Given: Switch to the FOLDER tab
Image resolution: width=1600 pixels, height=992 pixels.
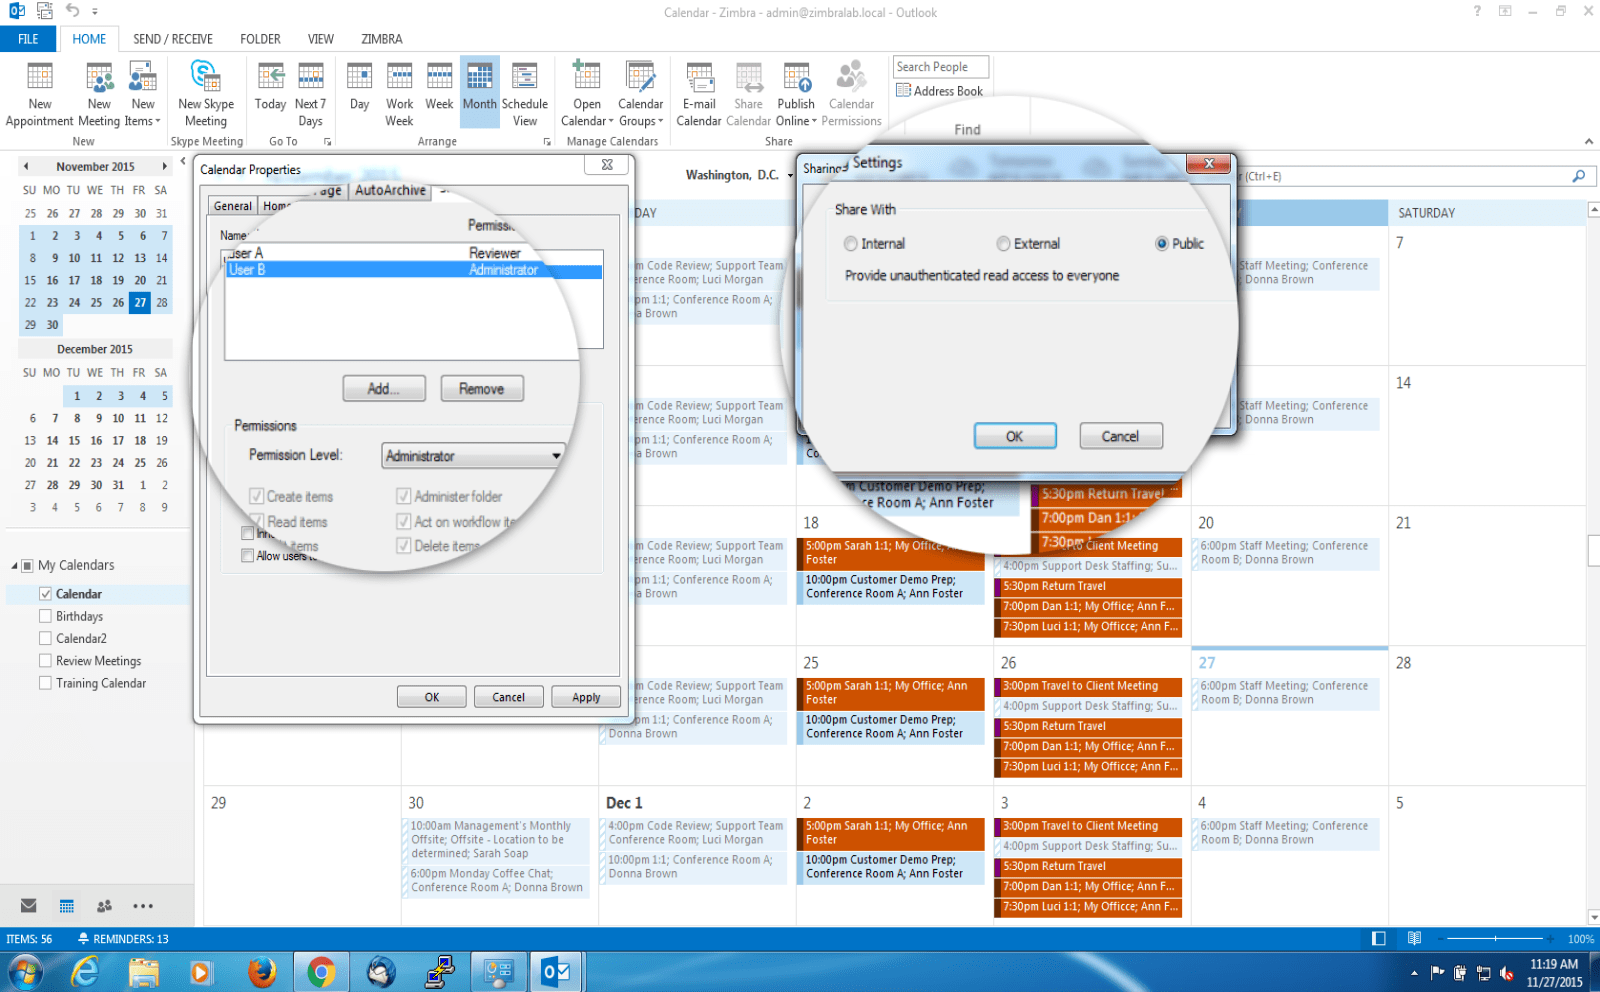Looking at the screenshot, I should [260, 39].
